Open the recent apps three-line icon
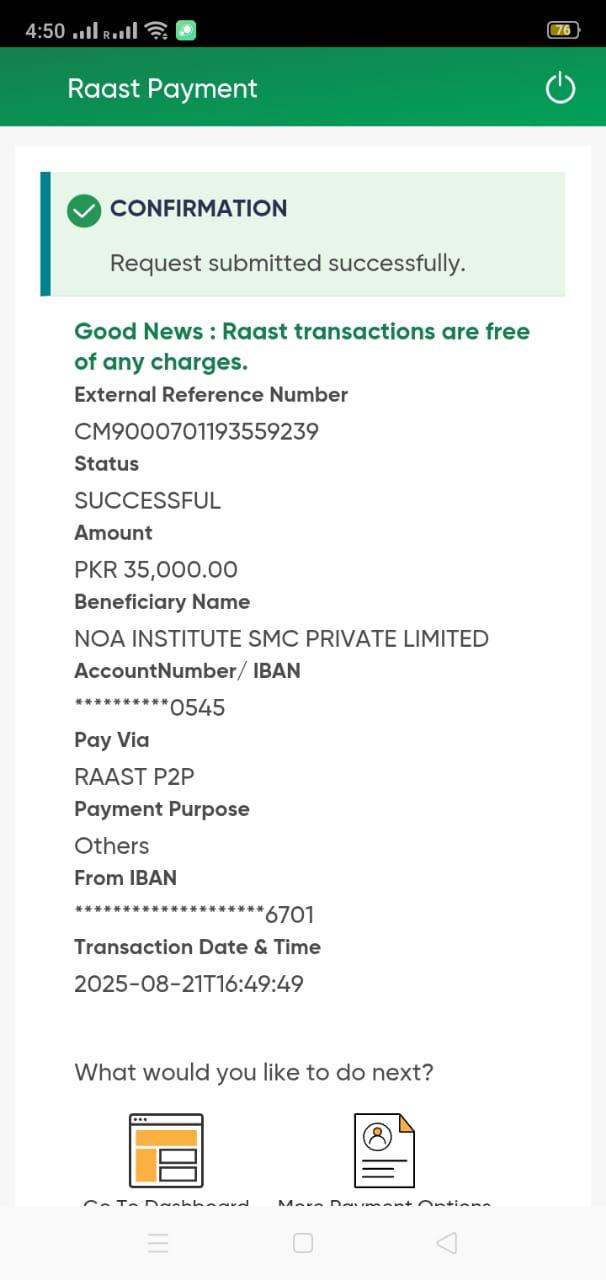The image size is (606, 1280). pyautogui.click(x=158, y=1243)
